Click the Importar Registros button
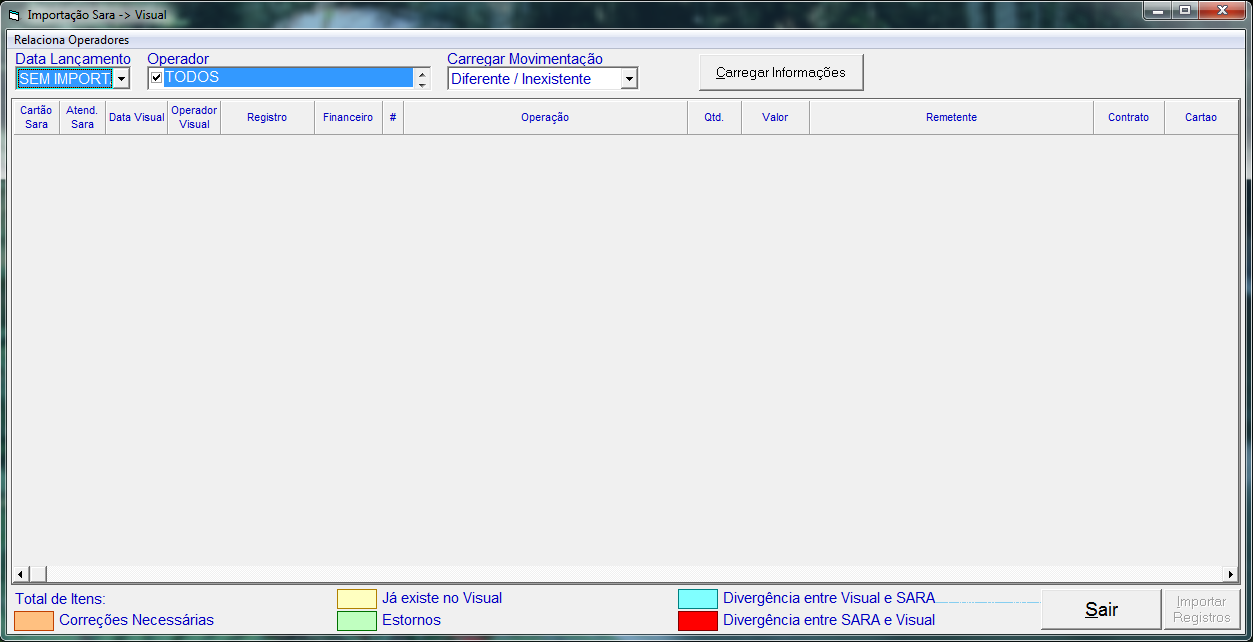Image resolution: width=1253 pixels, height=642 pixels. 1202,609
